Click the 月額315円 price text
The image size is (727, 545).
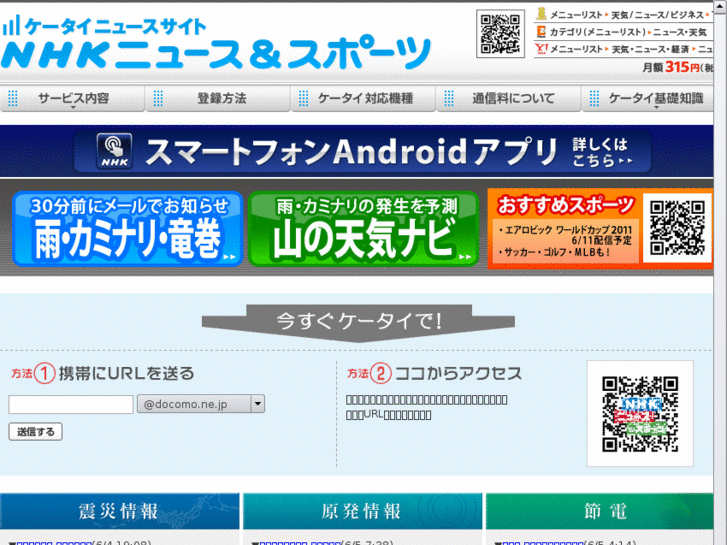click(677, 67)
